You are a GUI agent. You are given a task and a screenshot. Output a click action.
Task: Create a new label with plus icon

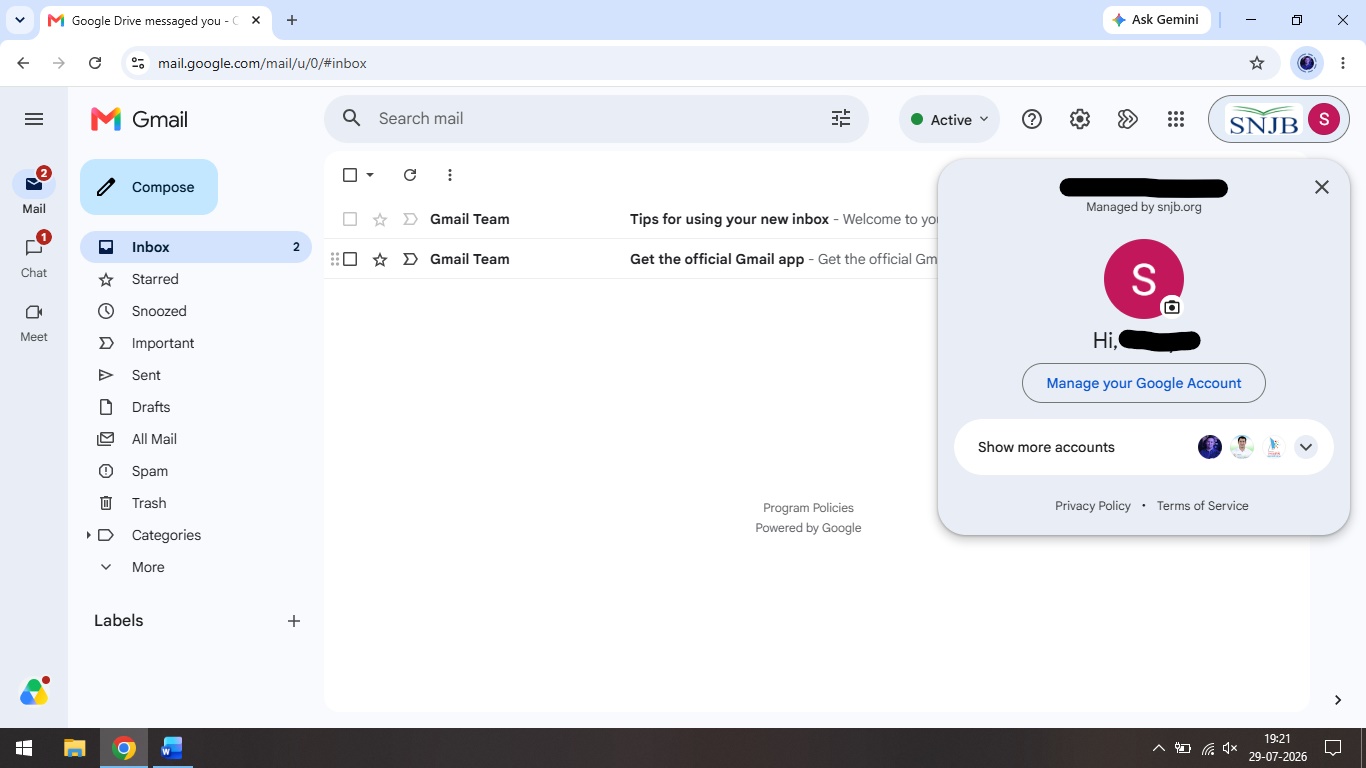point(294,621)
